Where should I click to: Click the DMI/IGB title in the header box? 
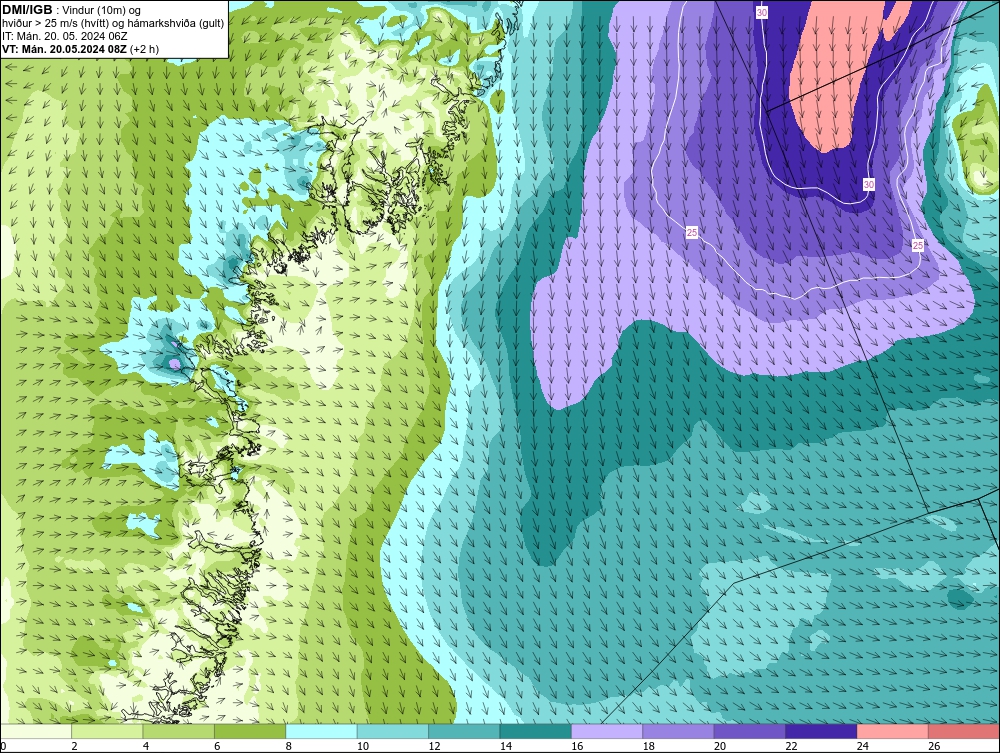(27, 10)
